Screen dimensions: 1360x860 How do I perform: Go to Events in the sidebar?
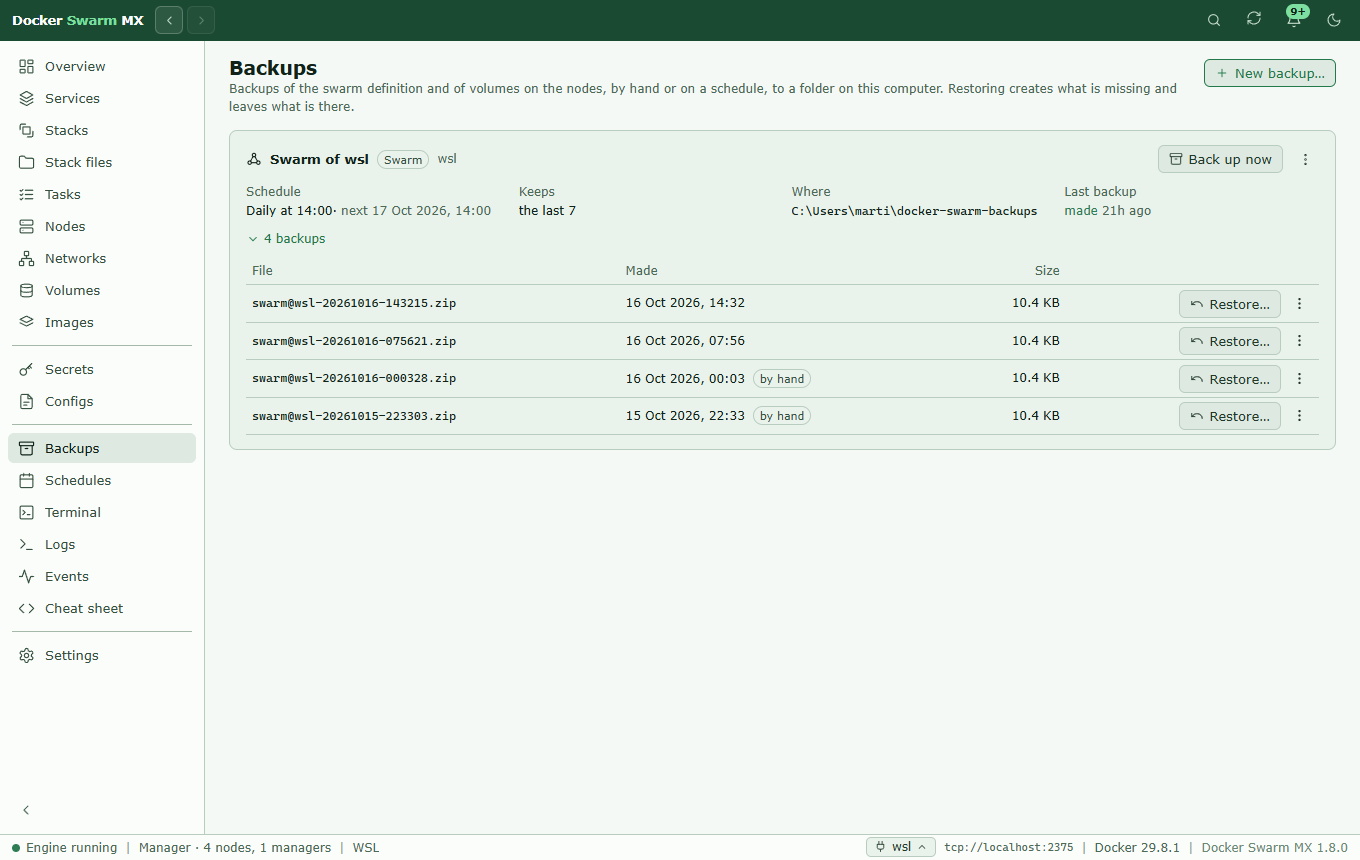coord(102,576)
